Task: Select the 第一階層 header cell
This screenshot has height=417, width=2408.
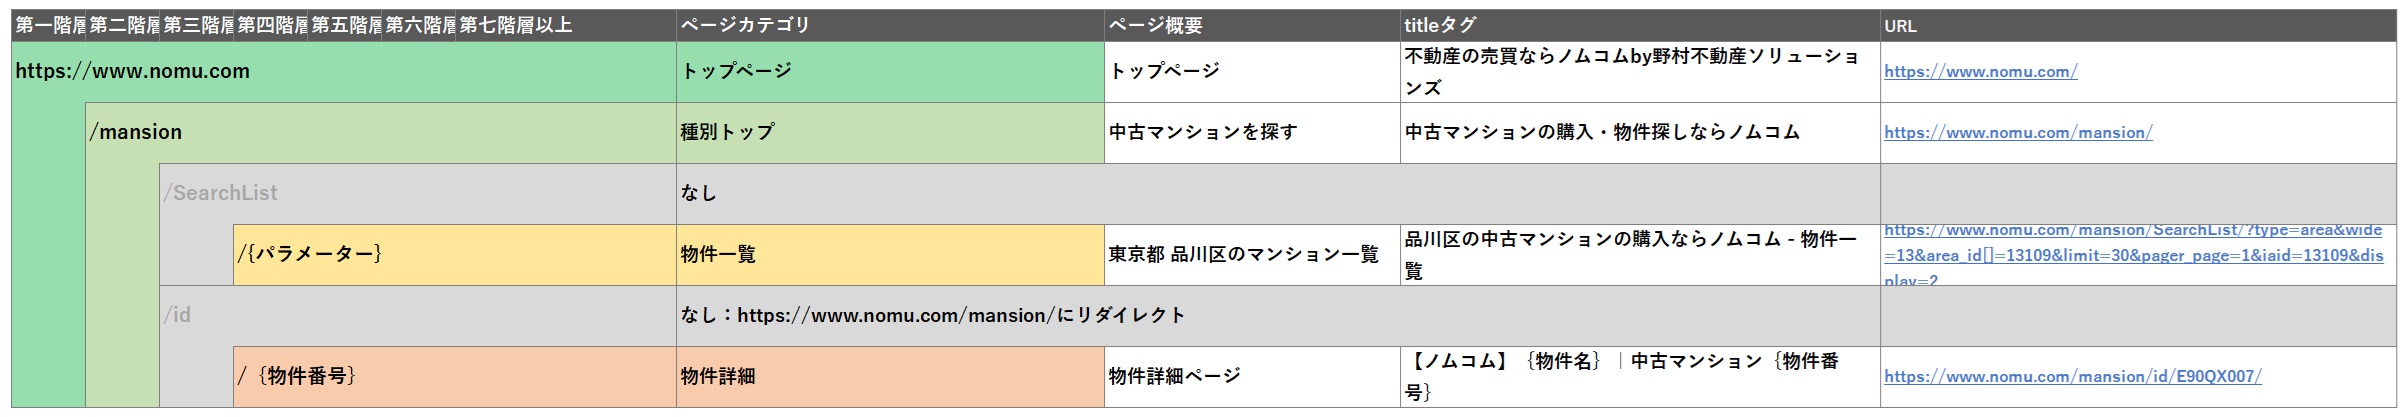Action: [x=49, y=26]
